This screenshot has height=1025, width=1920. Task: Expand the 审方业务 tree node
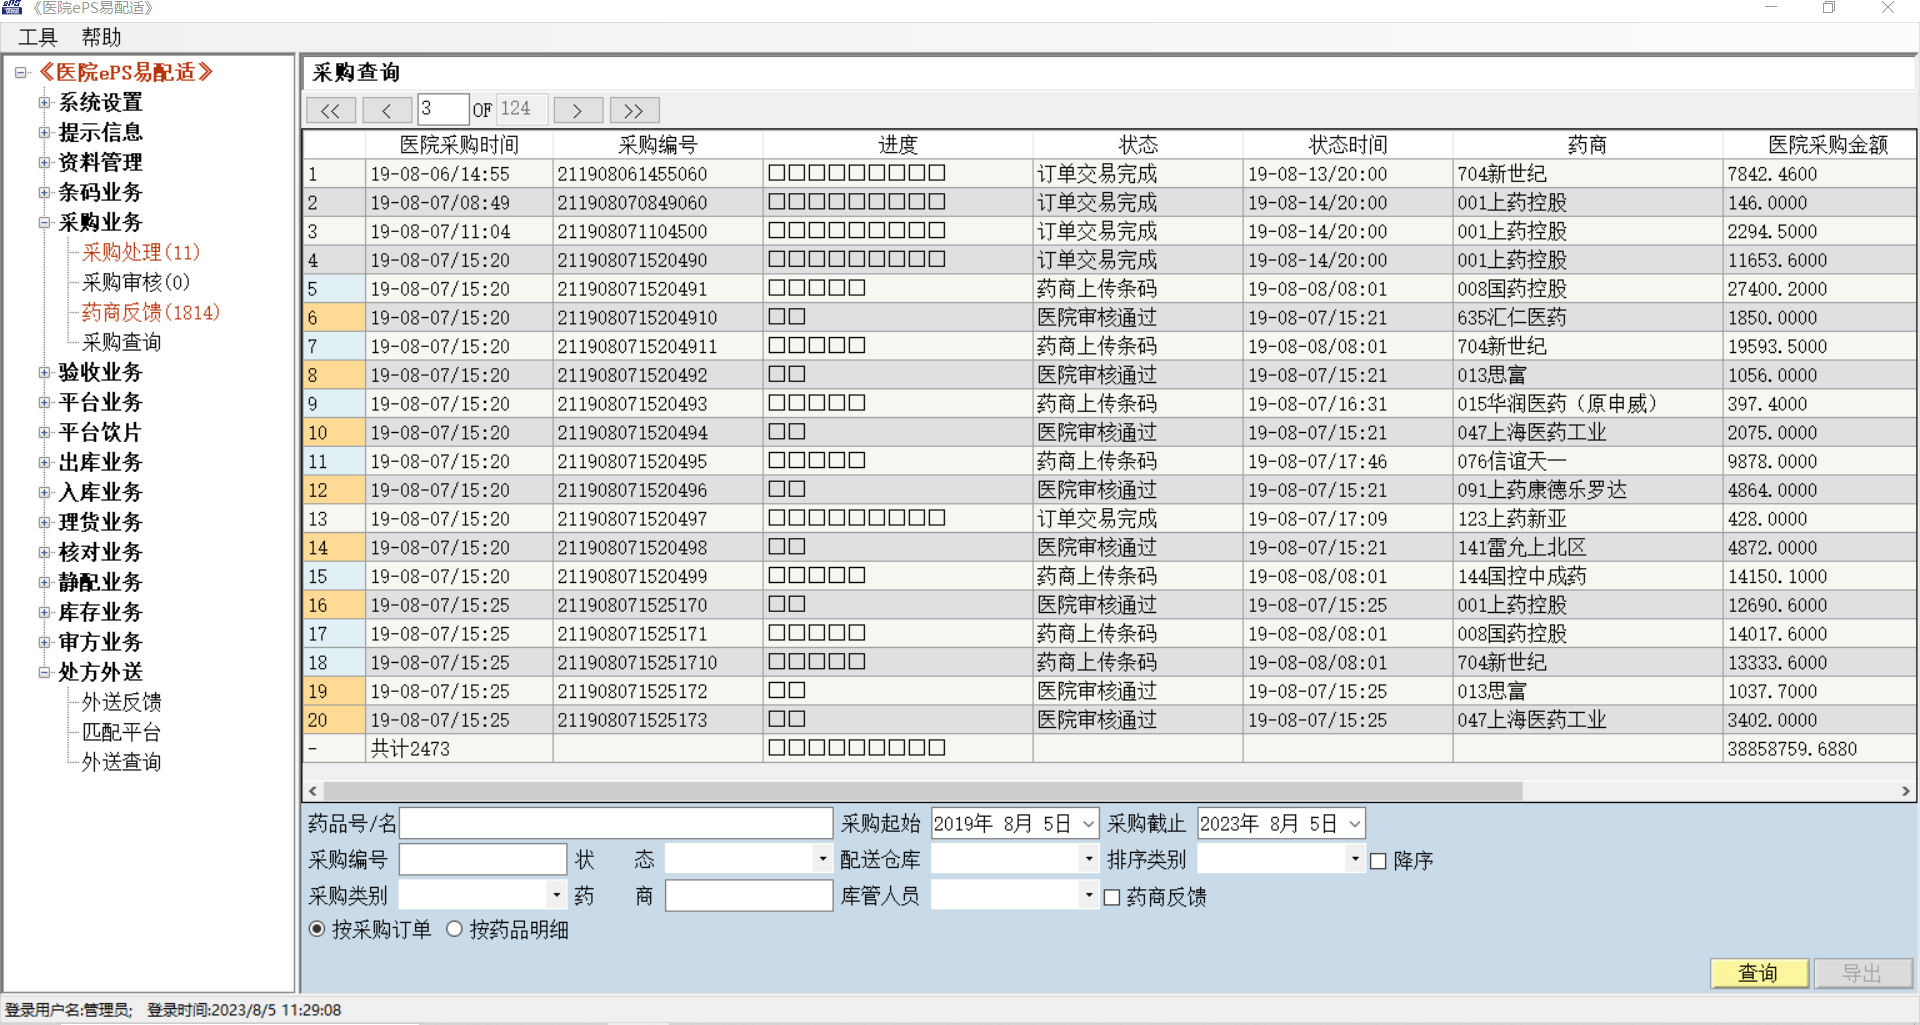click(x=44, y=642)
